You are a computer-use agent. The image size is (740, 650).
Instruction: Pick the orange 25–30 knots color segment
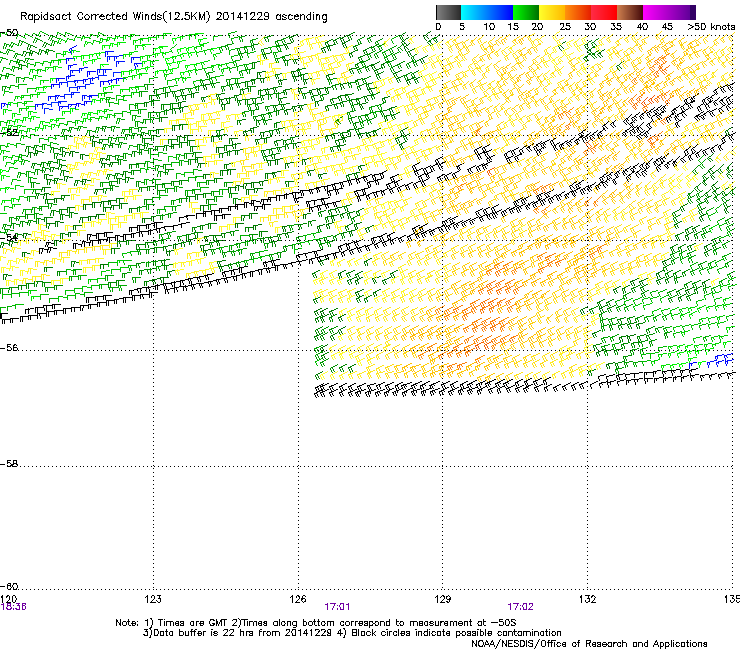pos(578,12)
